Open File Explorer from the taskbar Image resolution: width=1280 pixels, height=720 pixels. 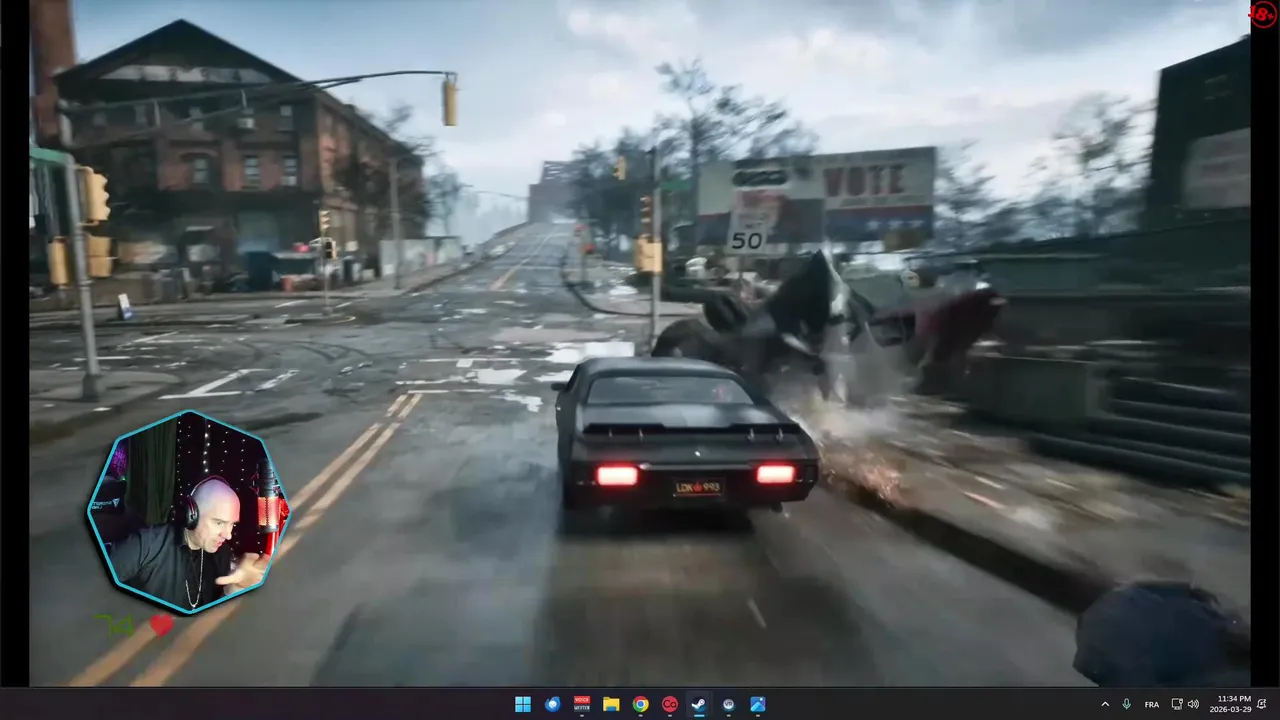point(611,704)
